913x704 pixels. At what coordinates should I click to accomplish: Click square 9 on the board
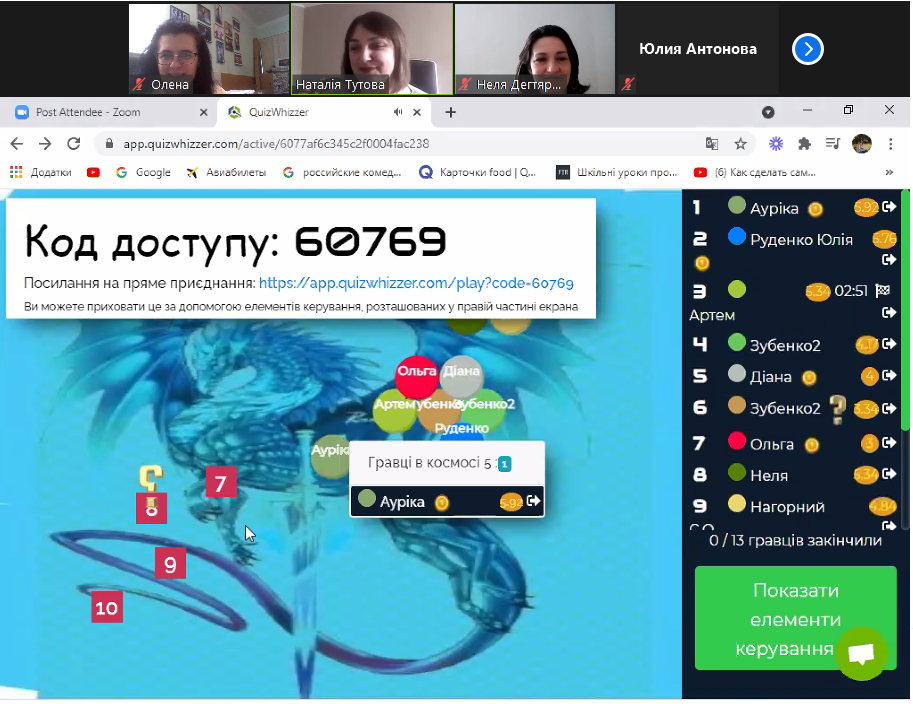[x=170, y=563]
